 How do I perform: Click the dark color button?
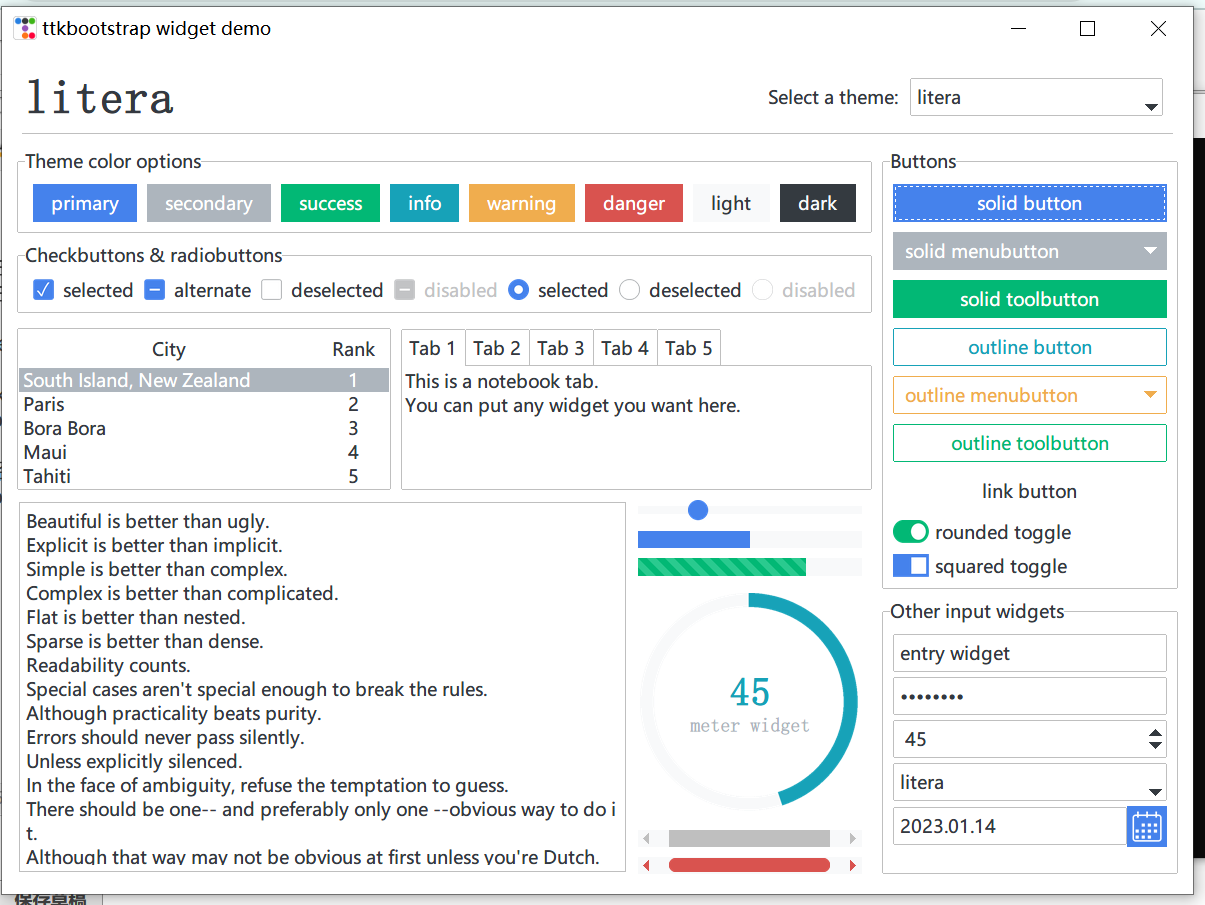(x=818, y=203)
